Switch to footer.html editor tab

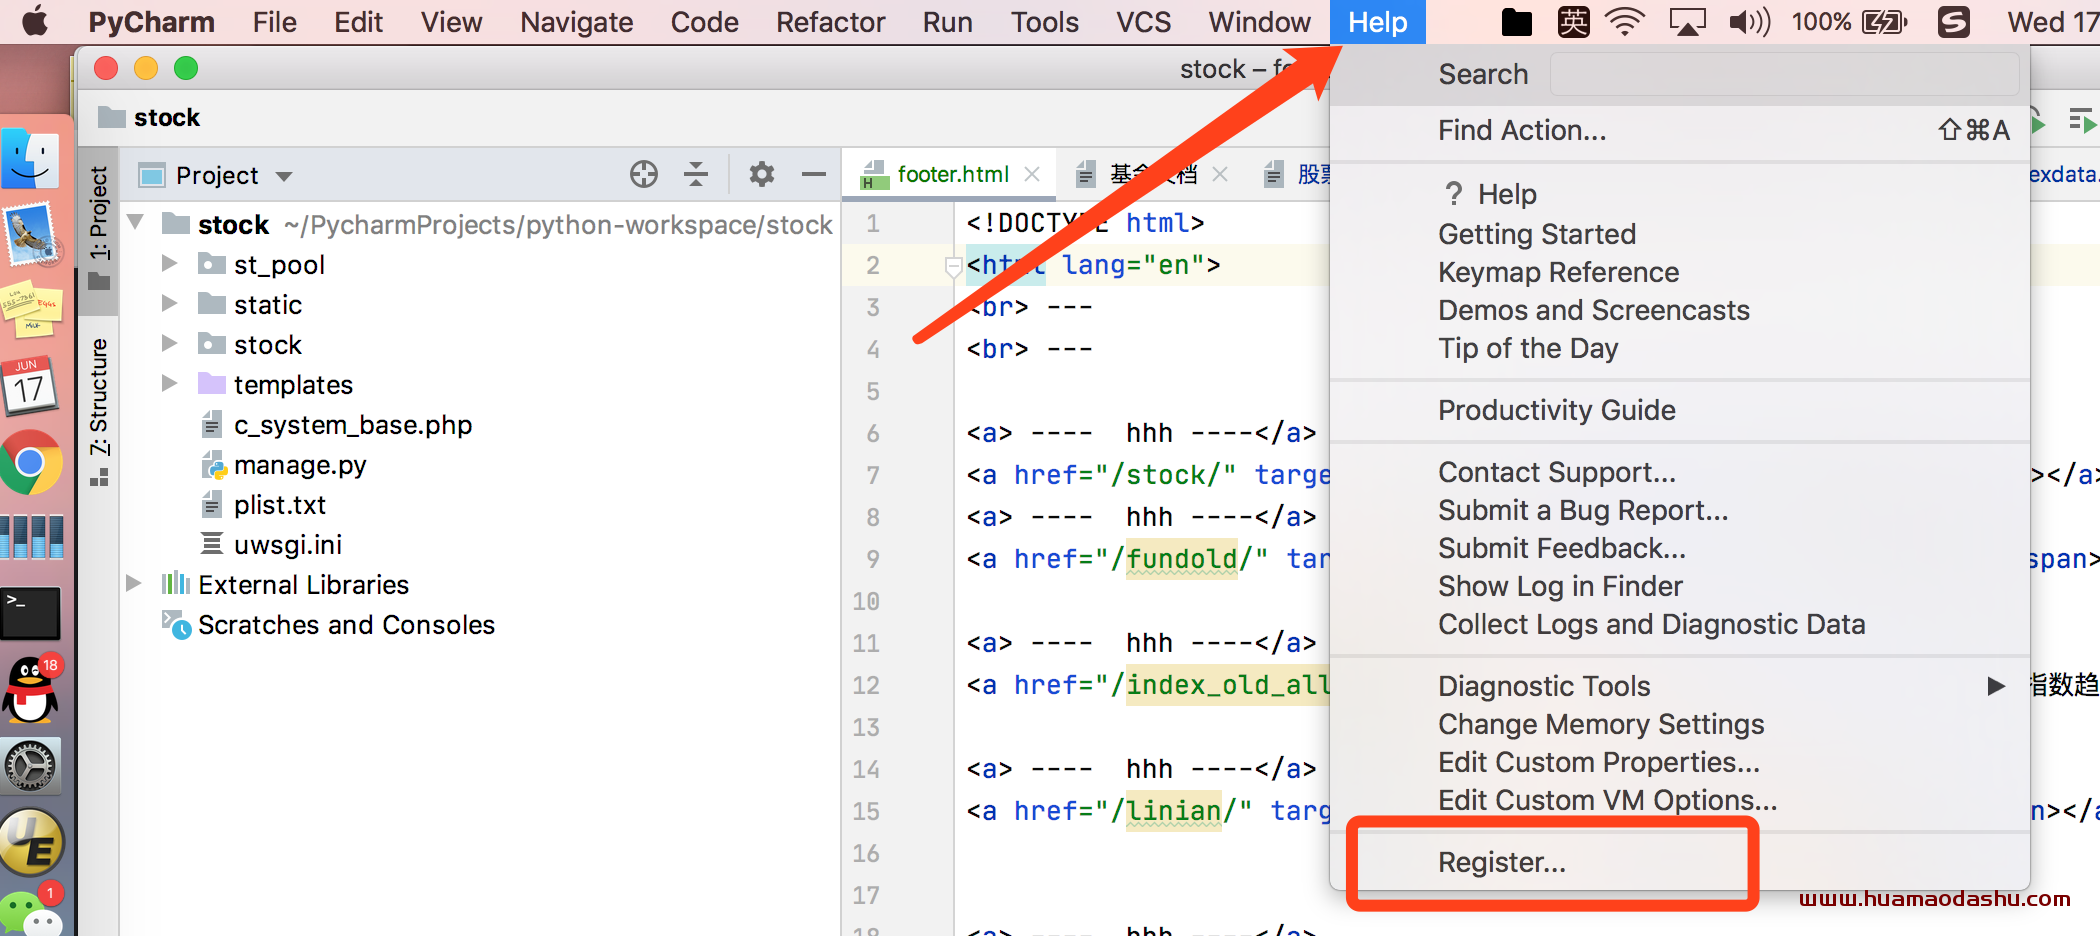[953, 174]
